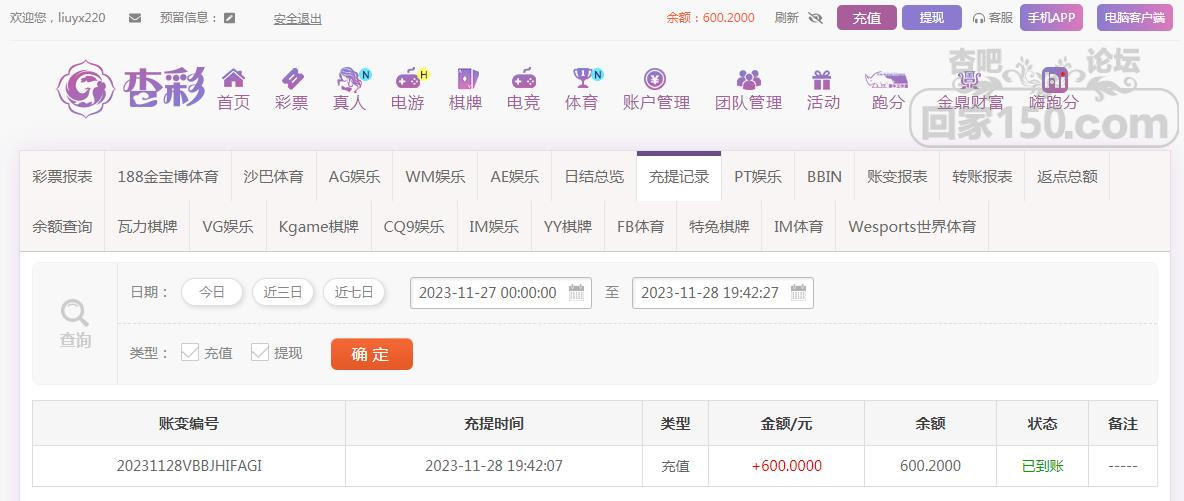The image size is (1184, 501).
Task: Open the mail envelope icon
Action: coord(135,18)
